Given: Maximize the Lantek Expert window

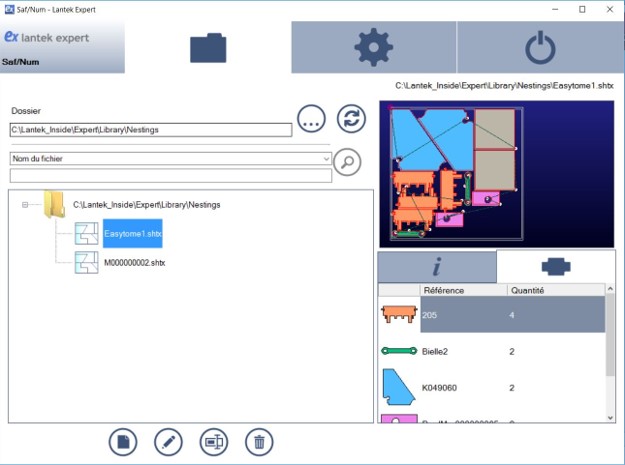Looking at the screenshot, I should 582,10.
